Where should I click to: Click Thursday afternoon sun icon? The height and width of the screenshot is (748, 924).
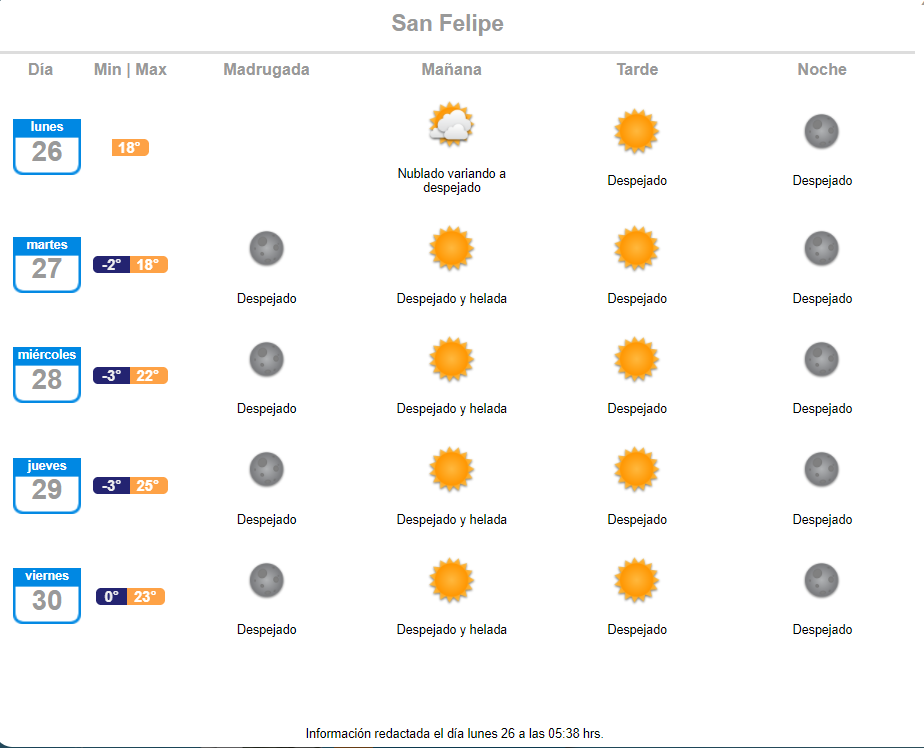point(637,469)
